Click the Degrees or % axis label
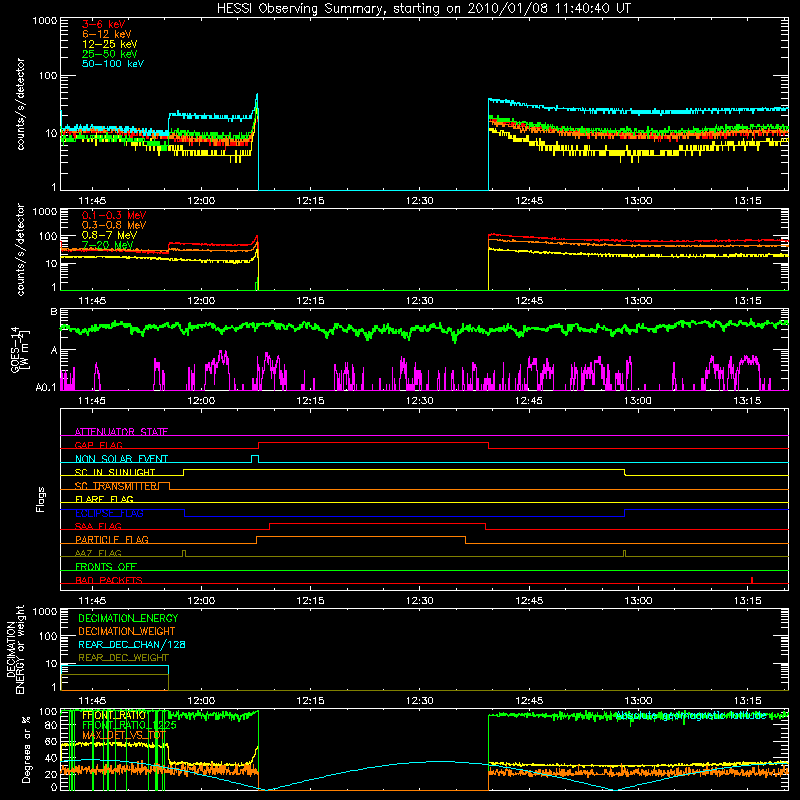 click(26, 750)
